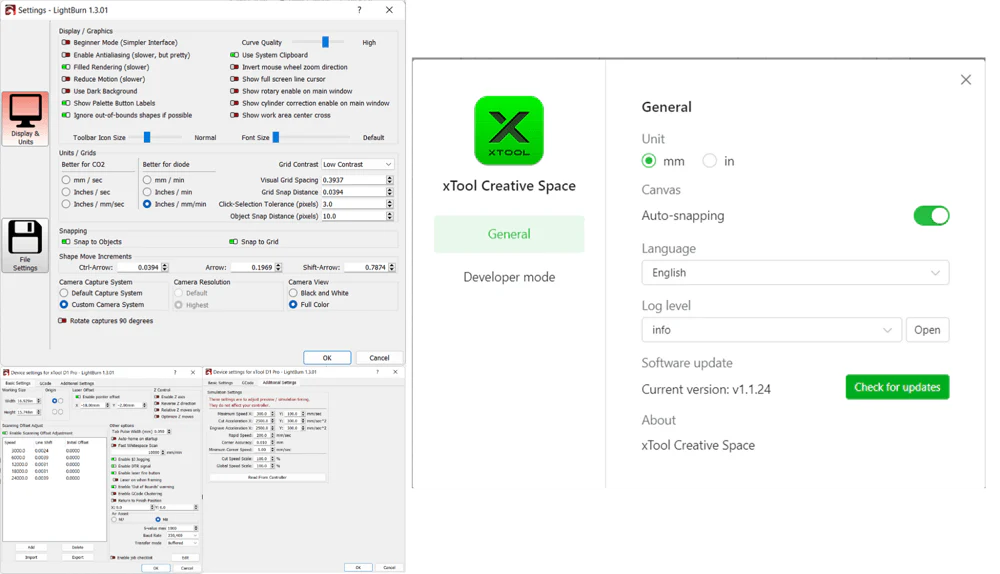Click OK in the LightBurn Settings dialog
Viewport: 1000px width, 574px height.
(327, 358)
